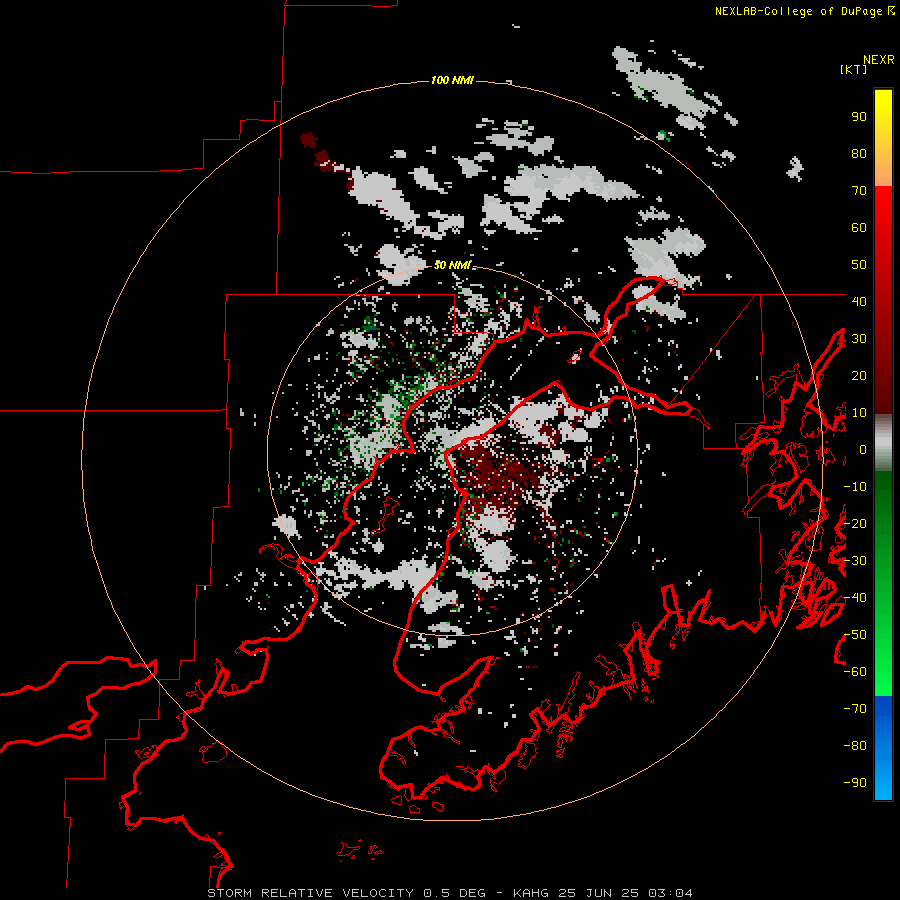Click the -60 label on the velocity scale

[855, 672]
